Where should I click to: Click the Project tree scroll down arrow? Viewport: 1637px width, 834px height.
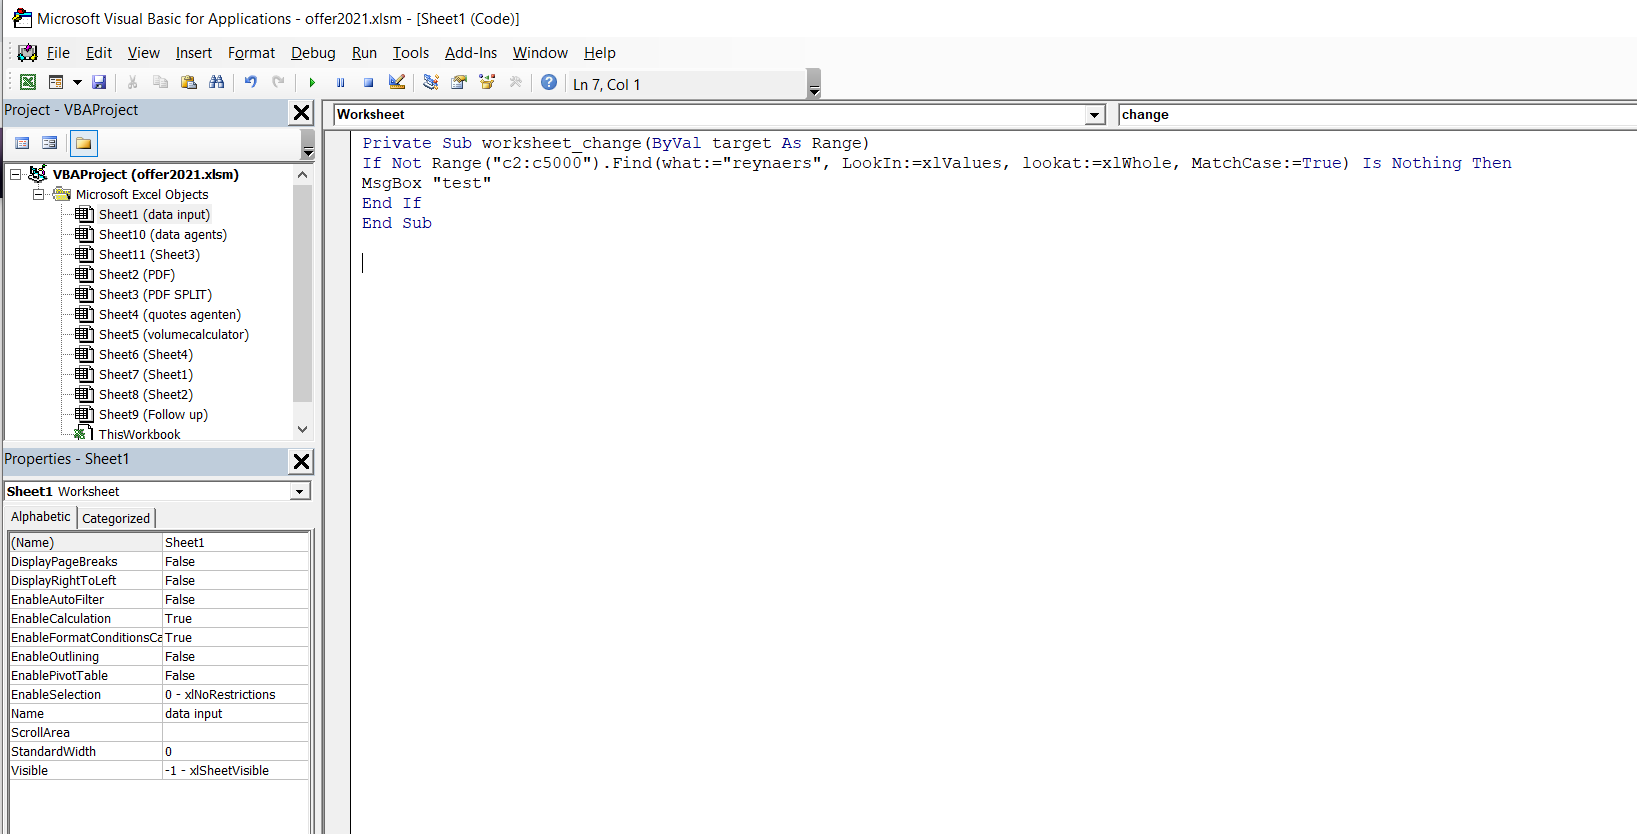point(303,429)
